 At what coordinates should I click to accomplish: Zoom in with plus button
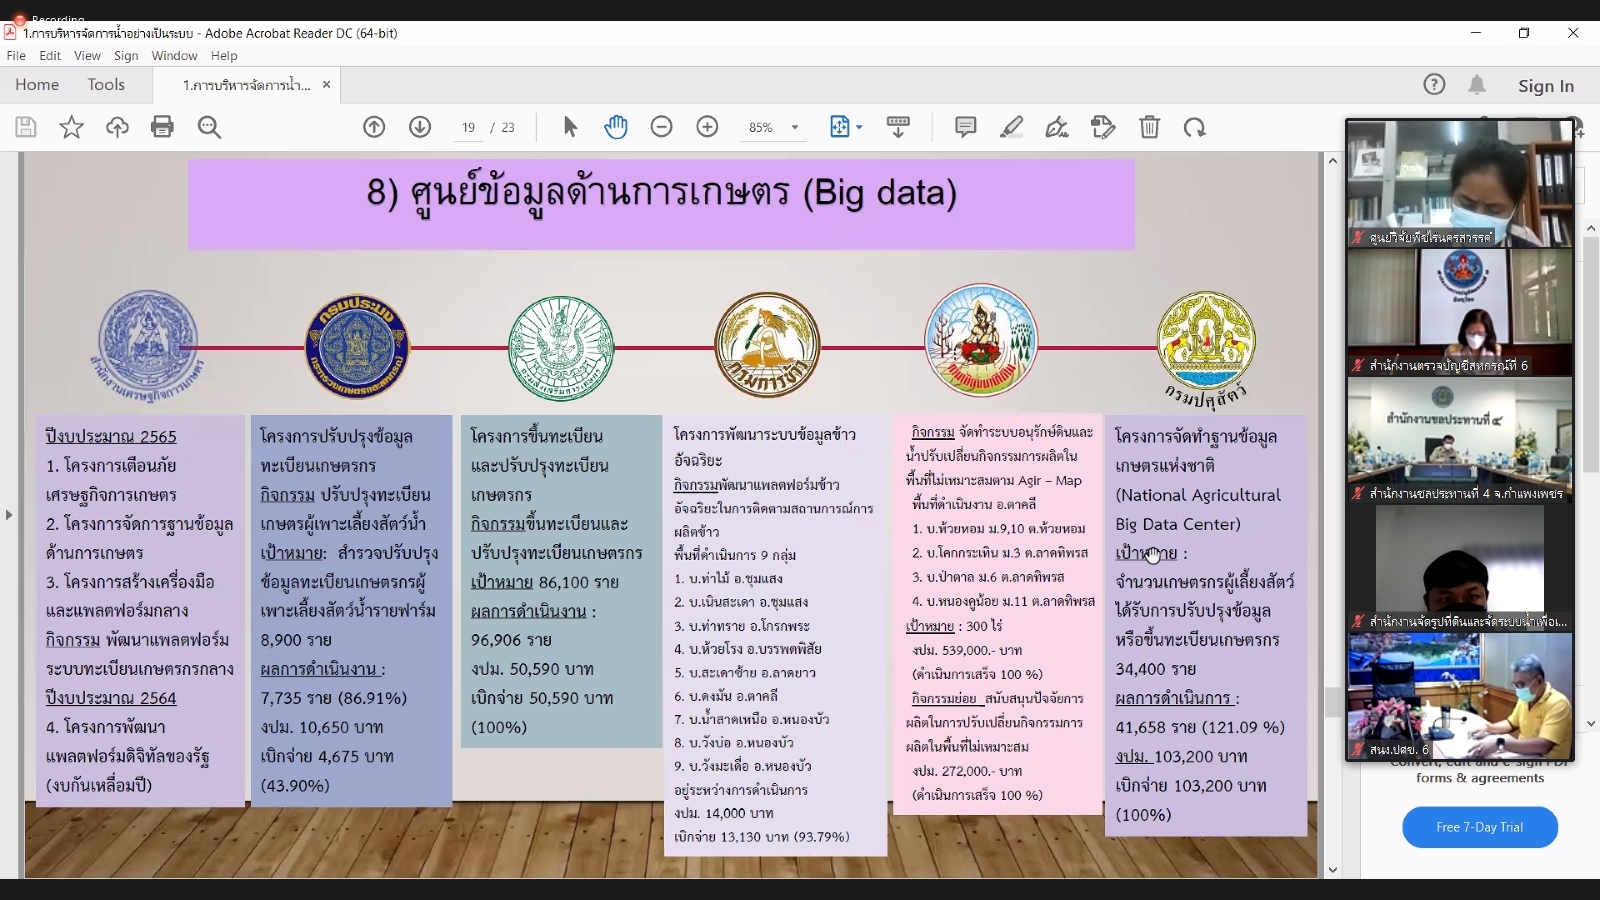[x=707, y=127]
